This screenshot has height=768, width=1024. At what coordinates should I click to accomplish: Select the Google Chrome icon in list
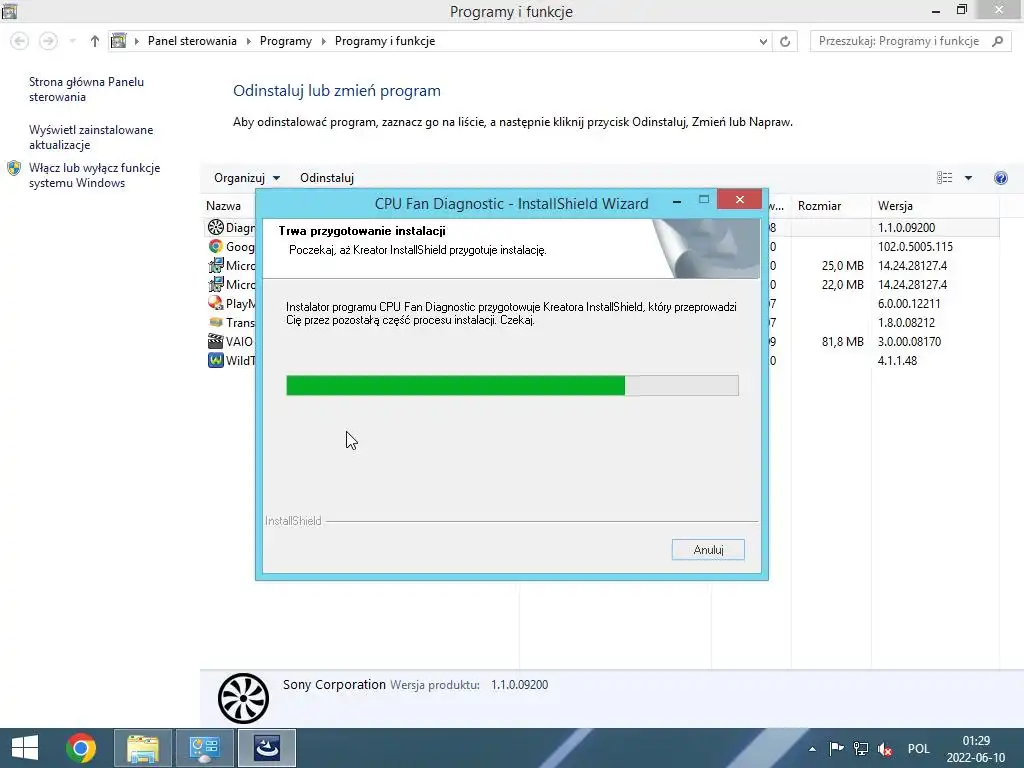coord(216,246)
